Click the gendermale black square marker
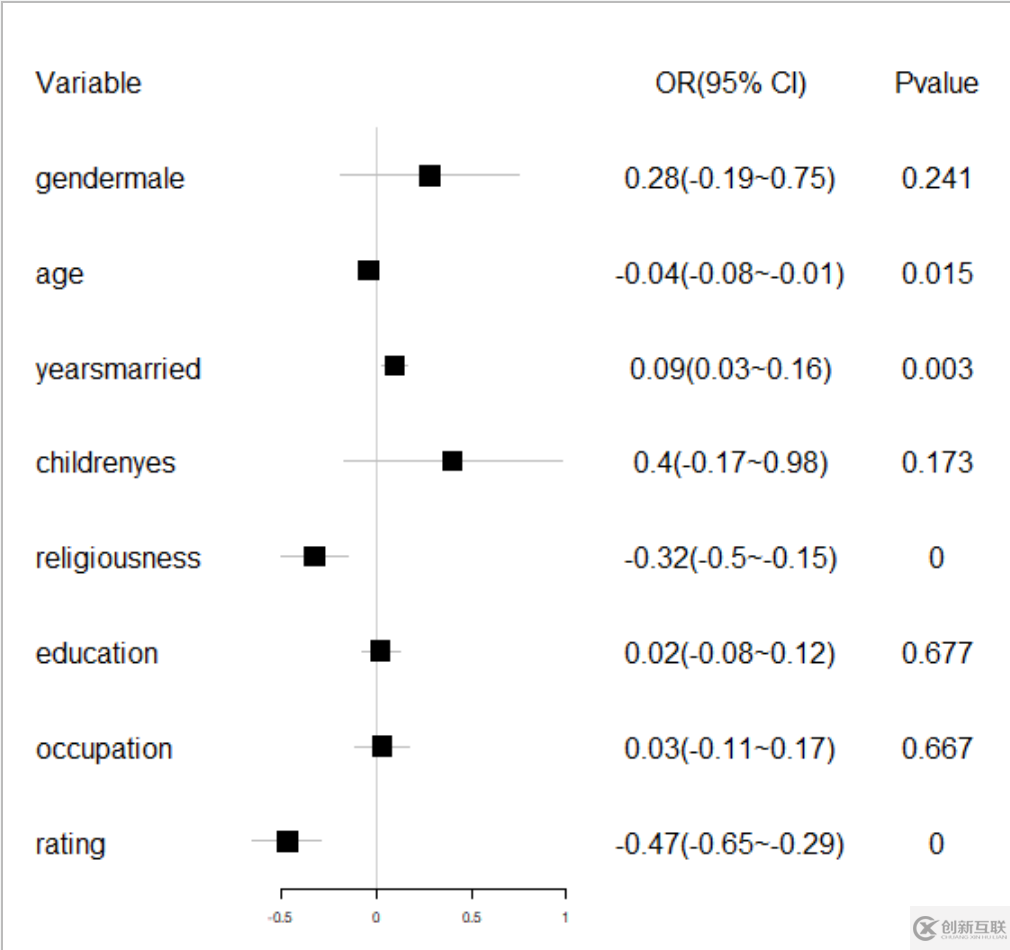This screenshot has height=950, width=1010. pos(430,176)
